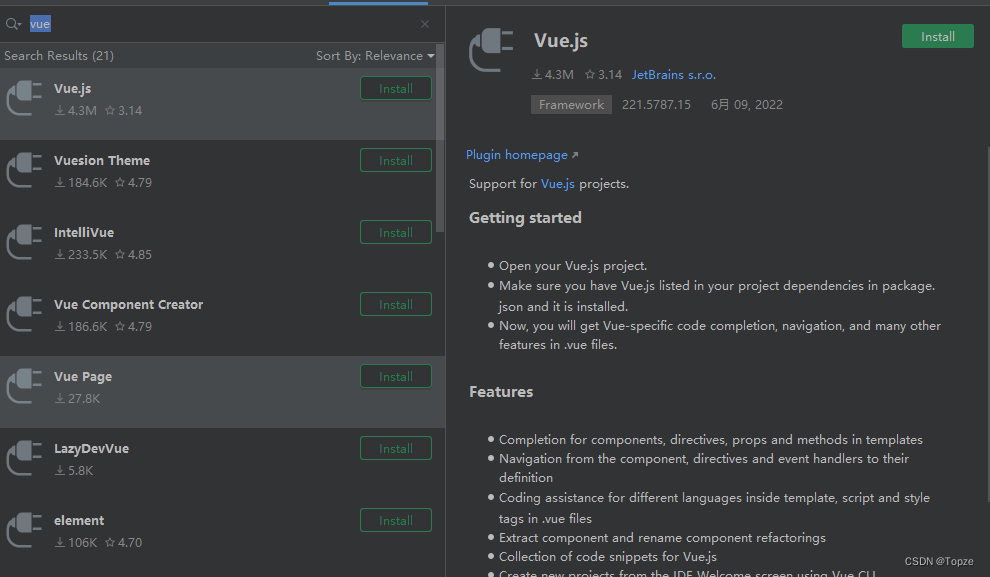
Task: Click the Search Results (21) header
Action: (x=59, y=56)
